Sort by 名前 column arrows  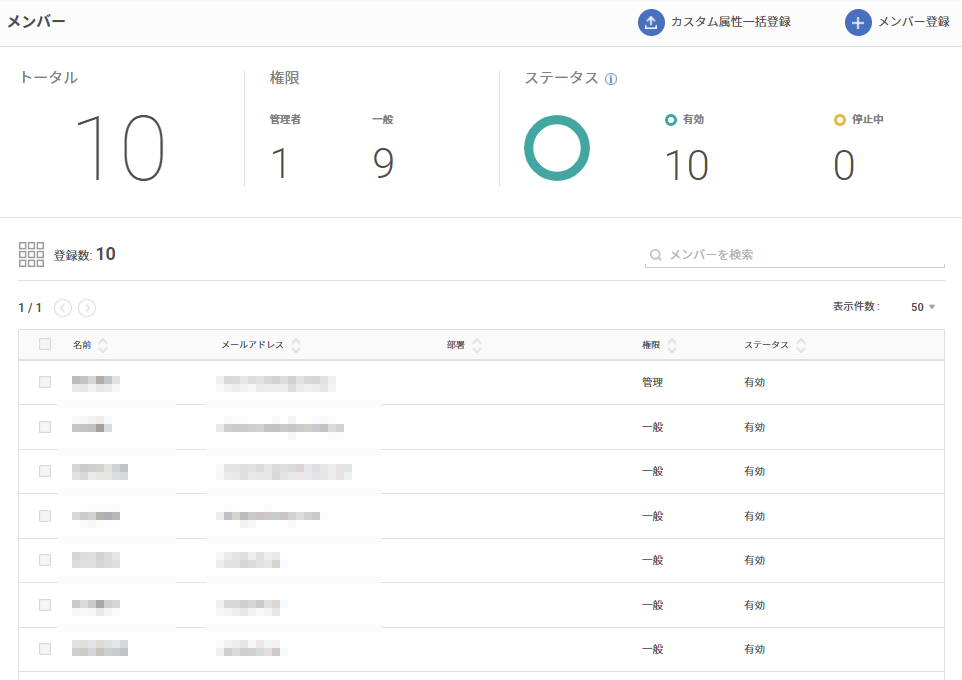click(x=103, y=345)
